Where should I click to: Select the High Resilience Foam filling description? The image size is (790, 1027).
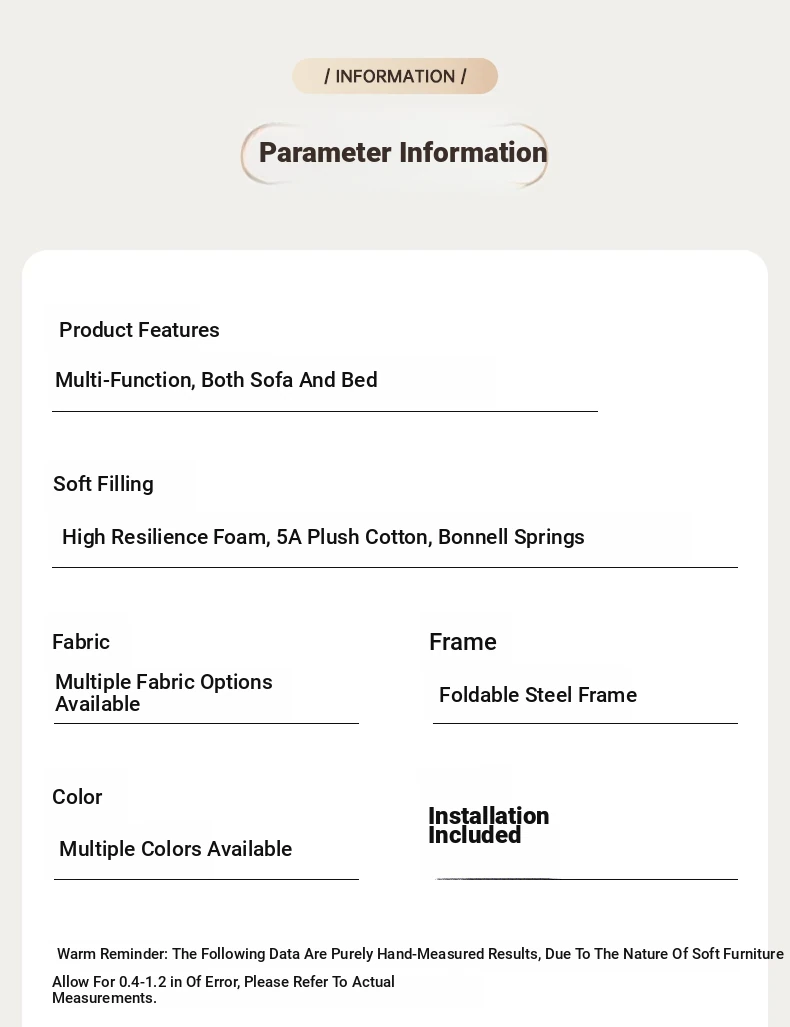pyautogui.click(x=323, y=537)
